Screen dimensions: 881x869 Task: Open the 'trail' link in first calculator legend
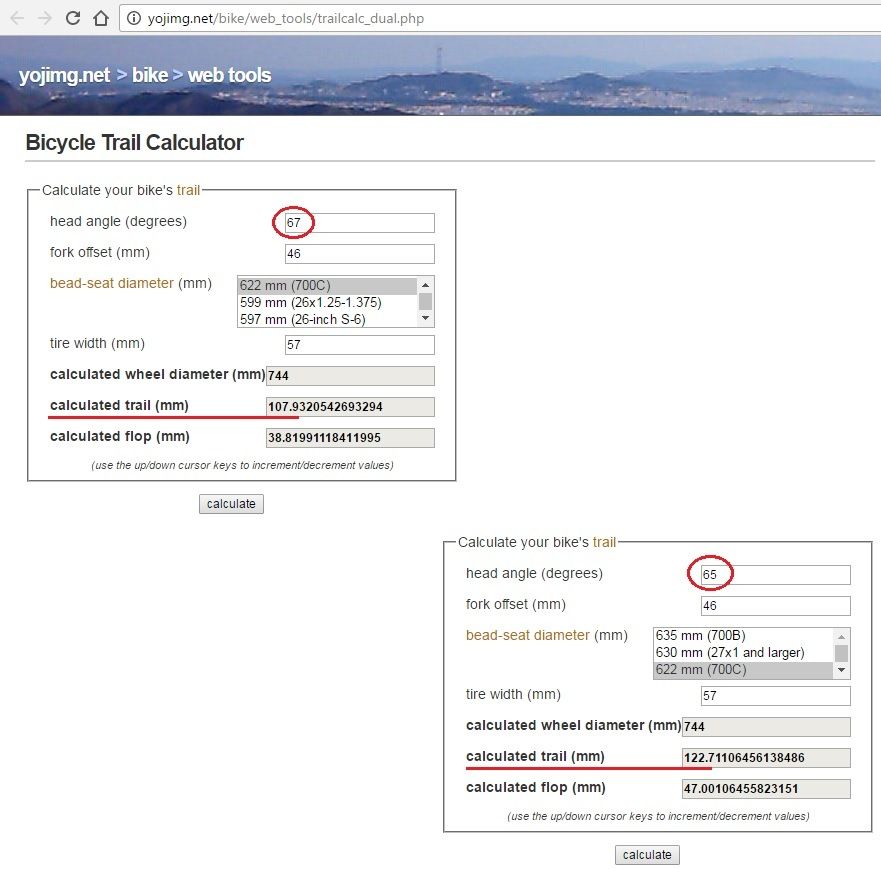coord(188,190)
